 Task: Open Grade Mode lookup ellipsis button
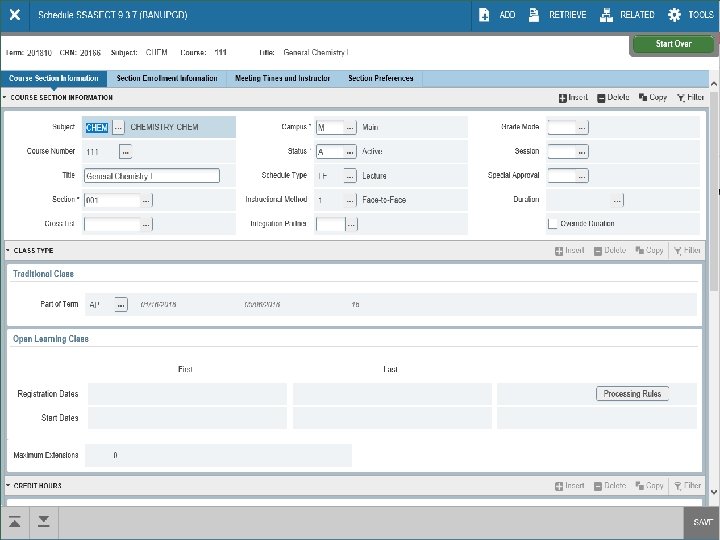[582, 128]
